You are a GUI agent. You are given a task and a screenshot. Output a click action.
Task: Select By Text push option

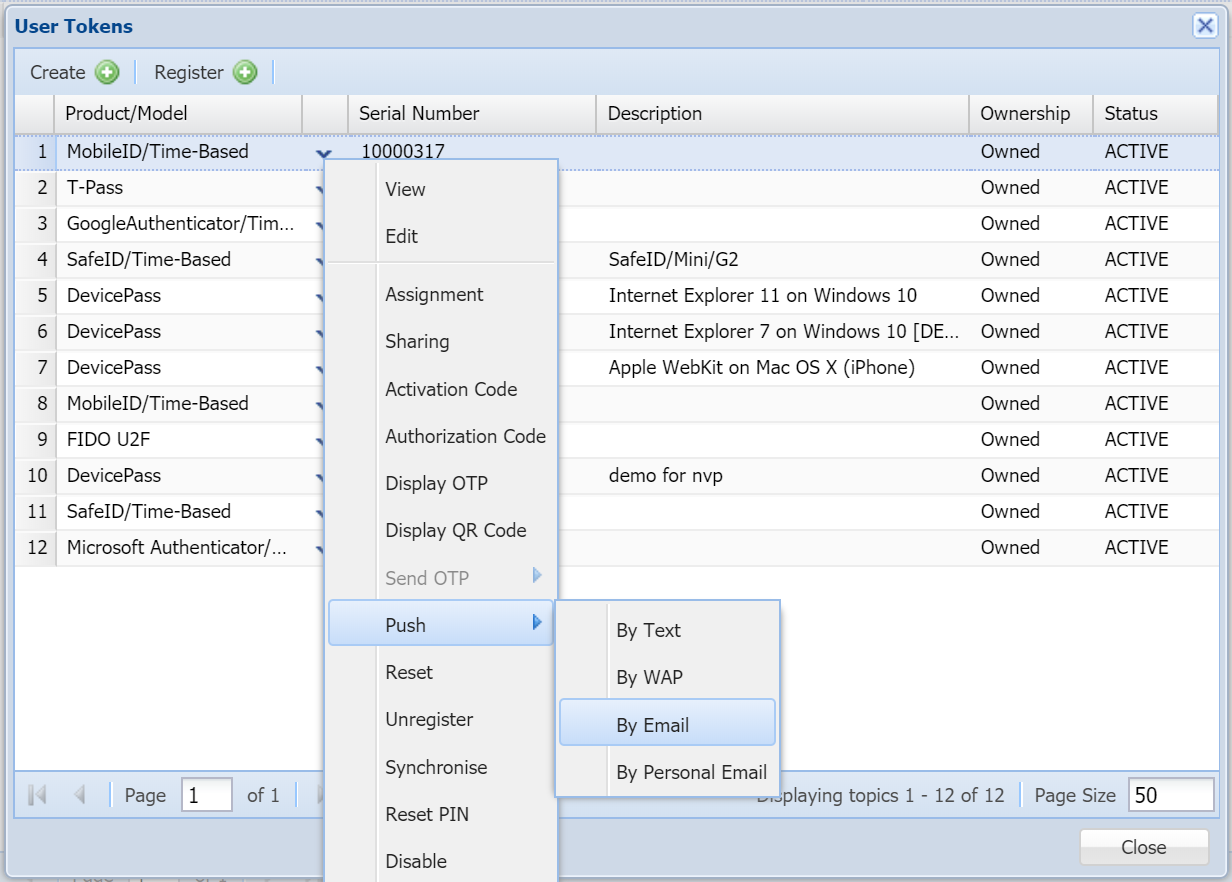point(648,630)
